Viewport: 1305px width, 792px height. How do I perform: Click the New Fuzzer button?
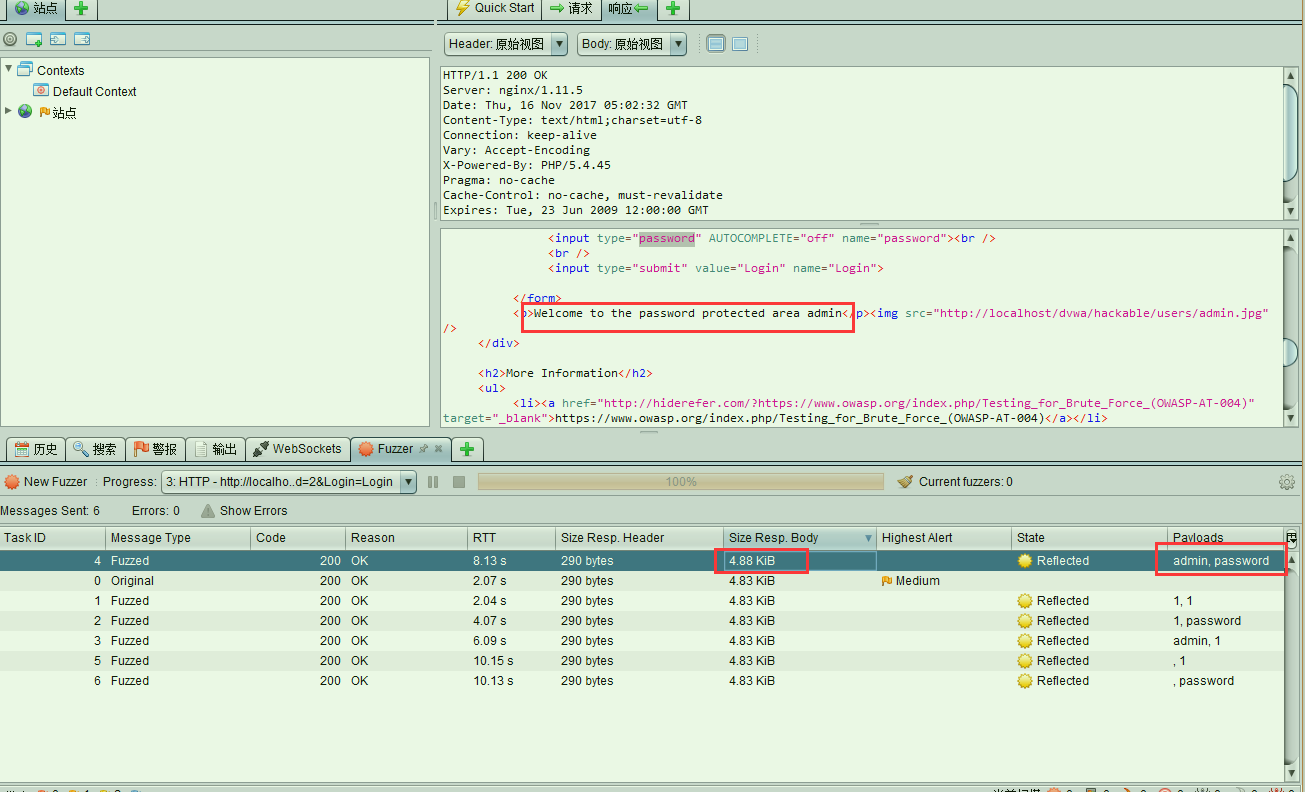(x=46, y=482)
